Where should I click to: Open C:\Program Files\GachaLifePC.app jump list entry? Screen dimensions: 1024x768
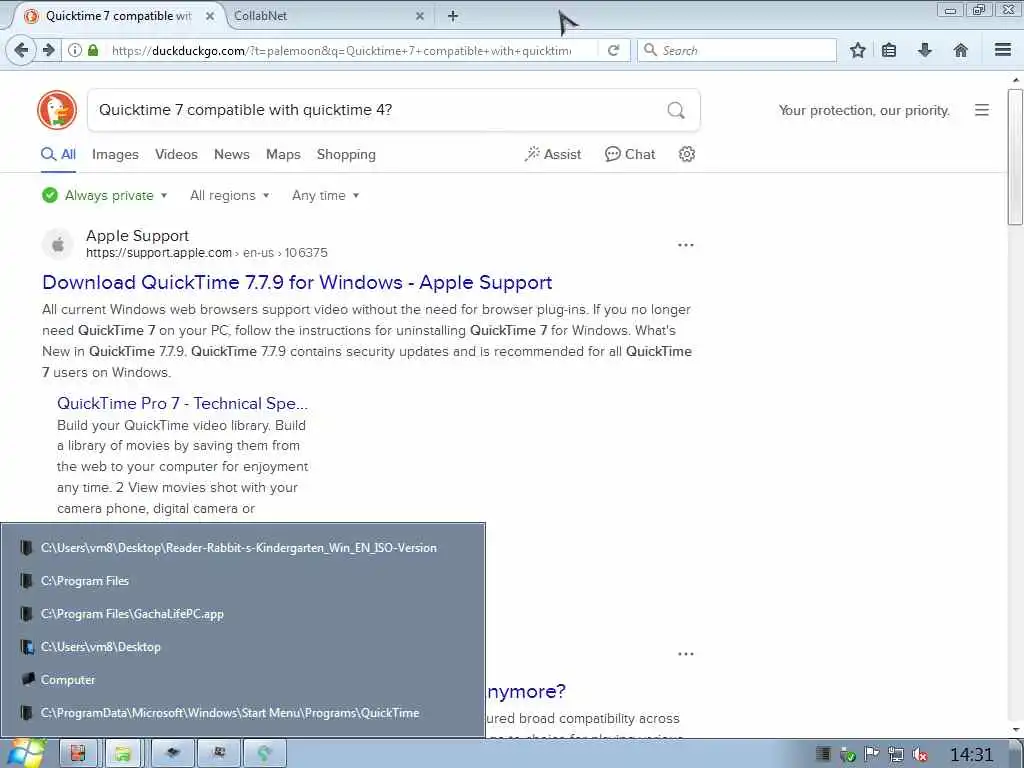point(243,614)
